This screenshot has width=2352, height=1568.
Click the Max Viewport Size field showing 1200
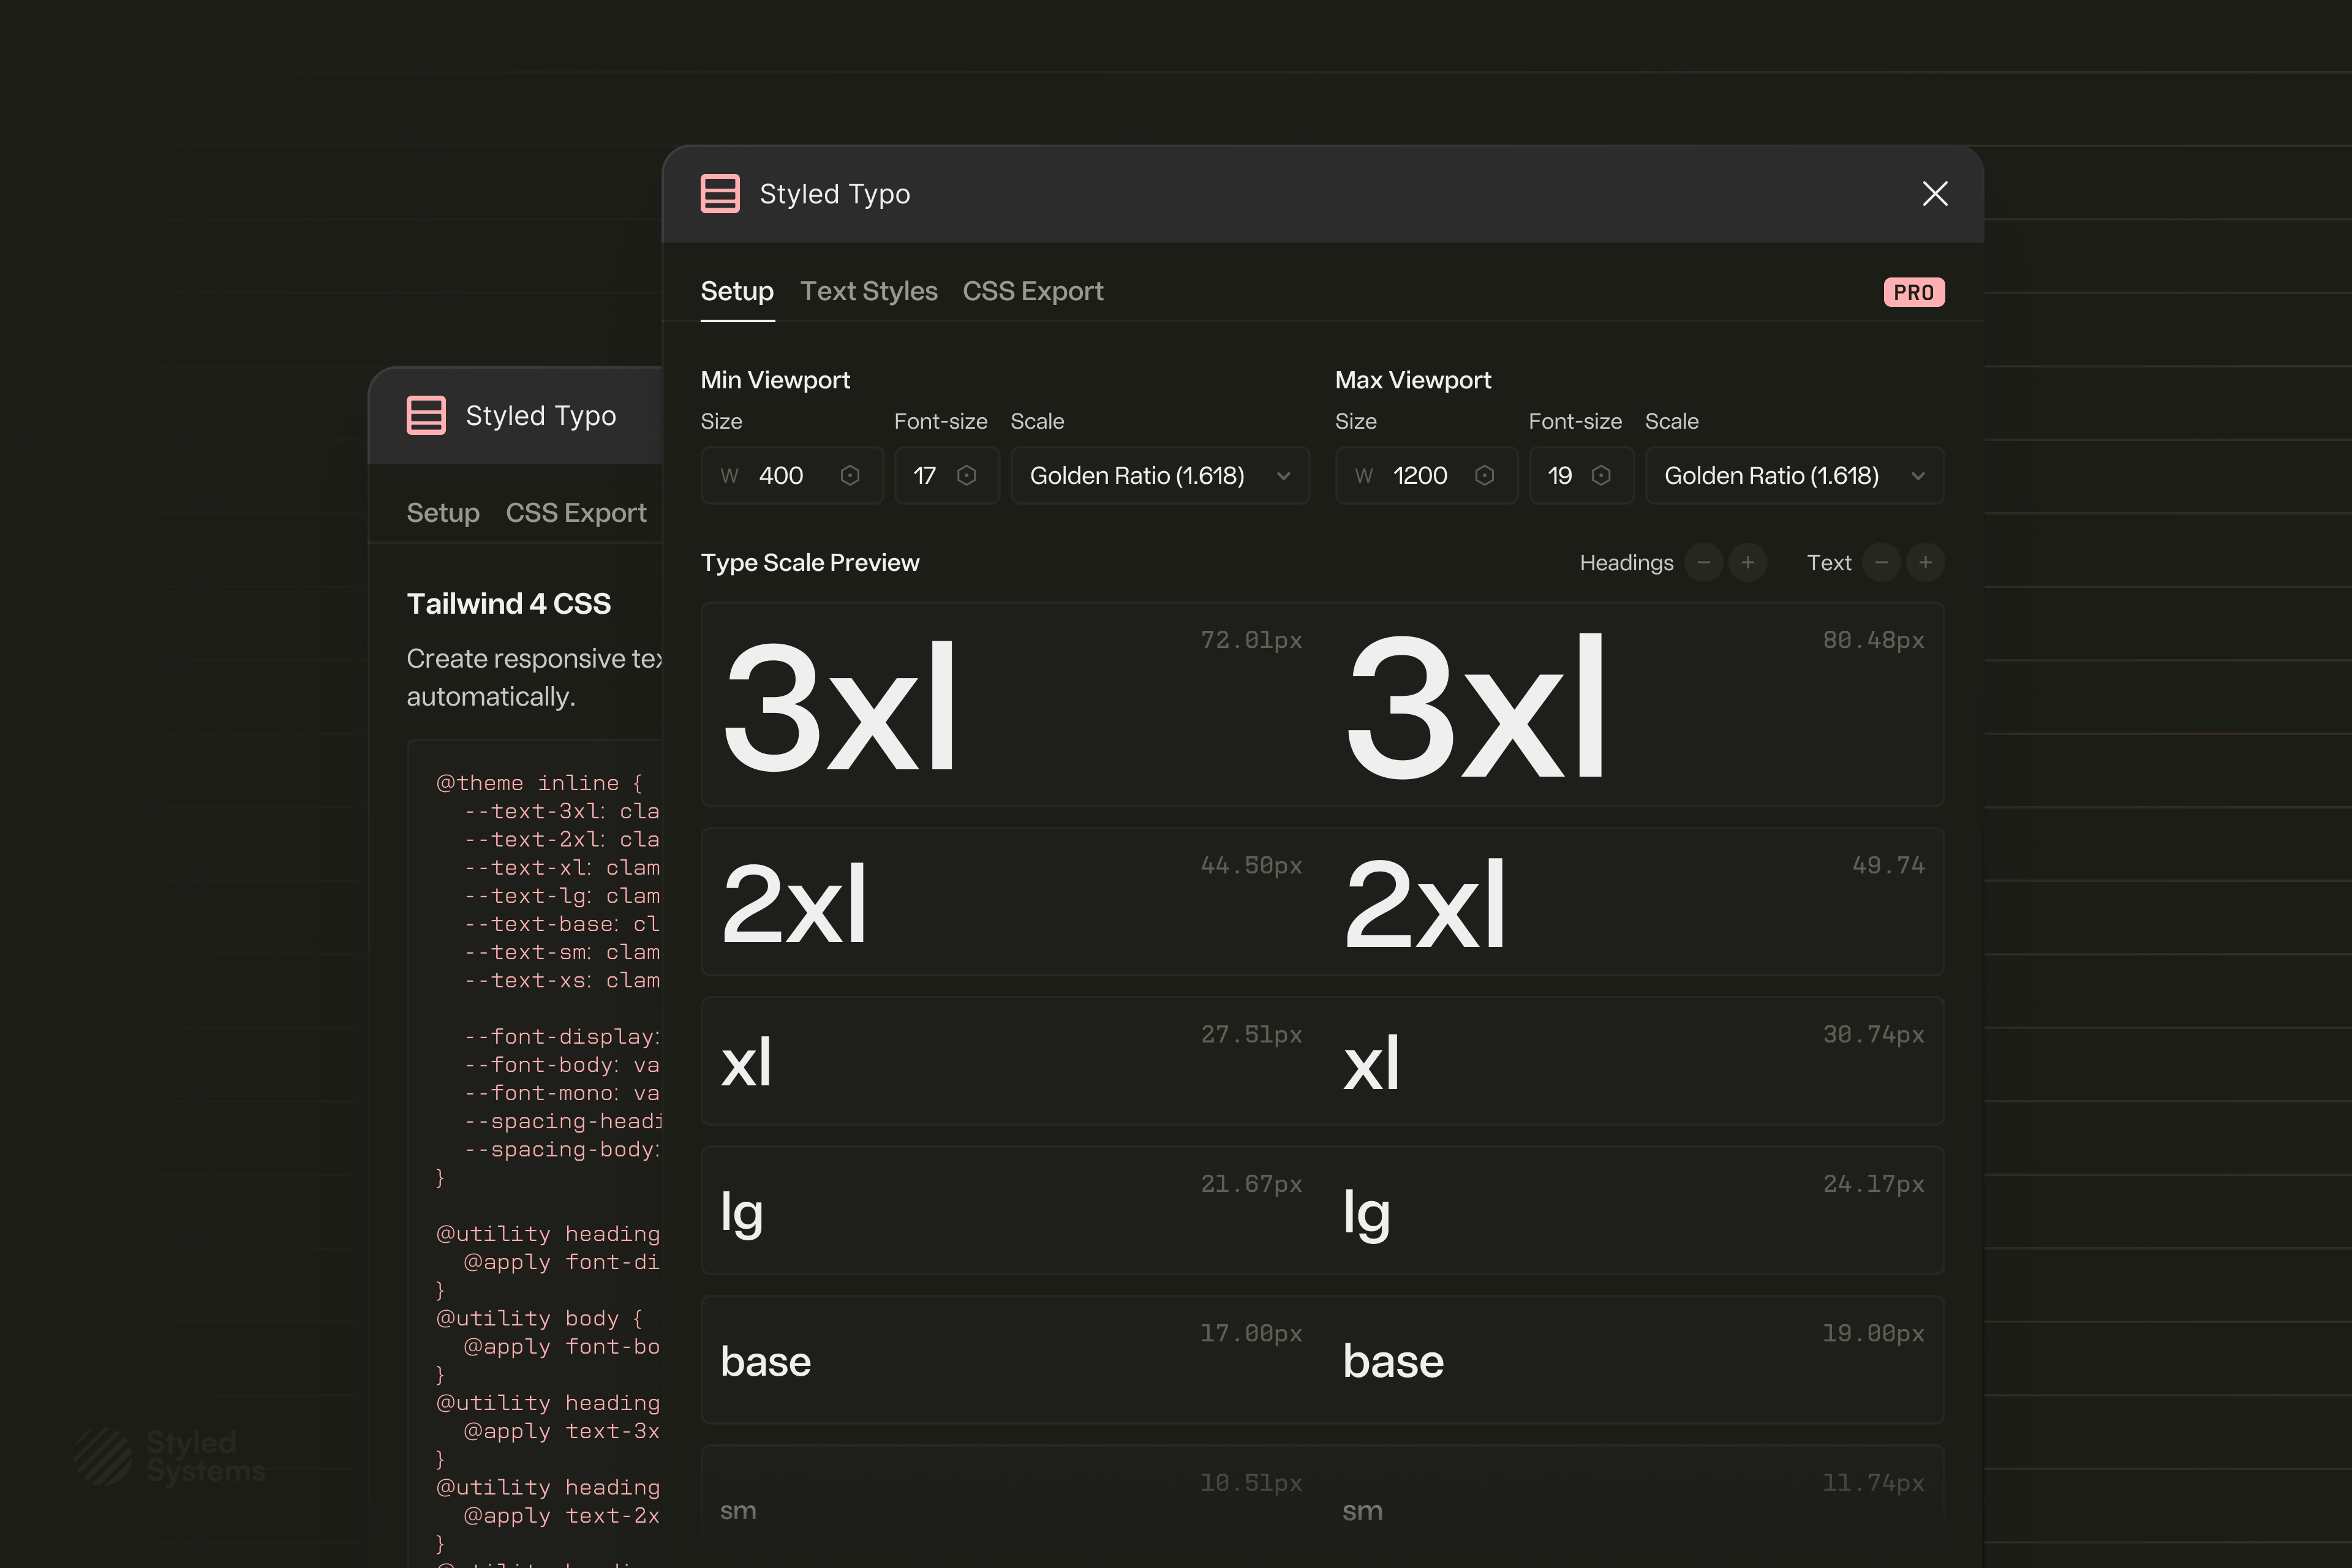(x=1426, y=475)
